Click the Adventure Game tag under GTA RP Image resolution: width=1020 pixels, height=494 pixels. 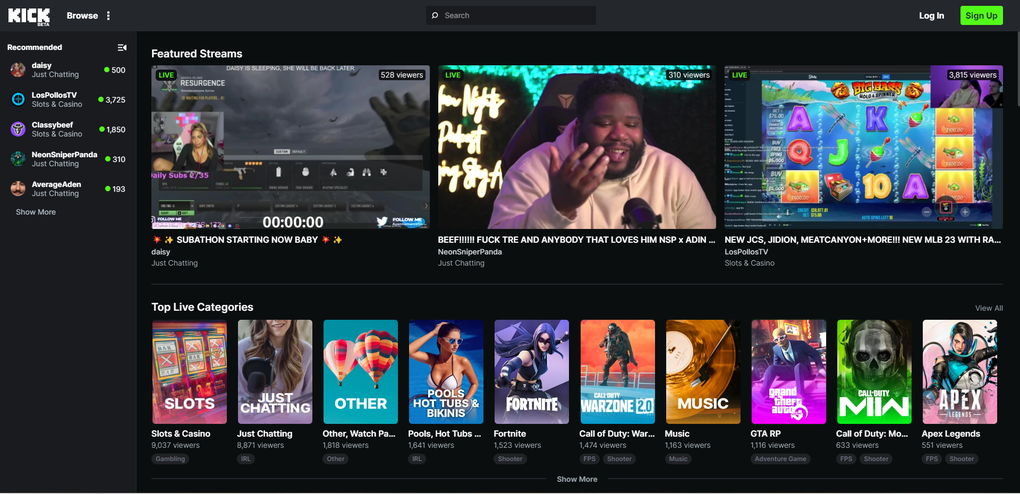coord(781,459)
